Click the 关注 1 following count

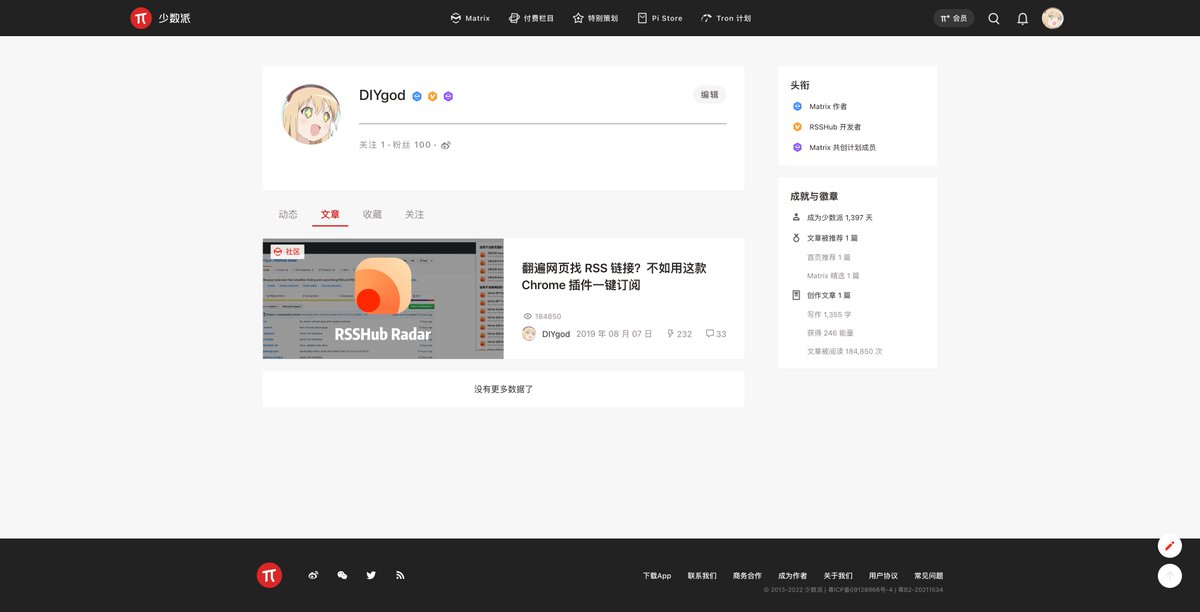coord(372,145)
